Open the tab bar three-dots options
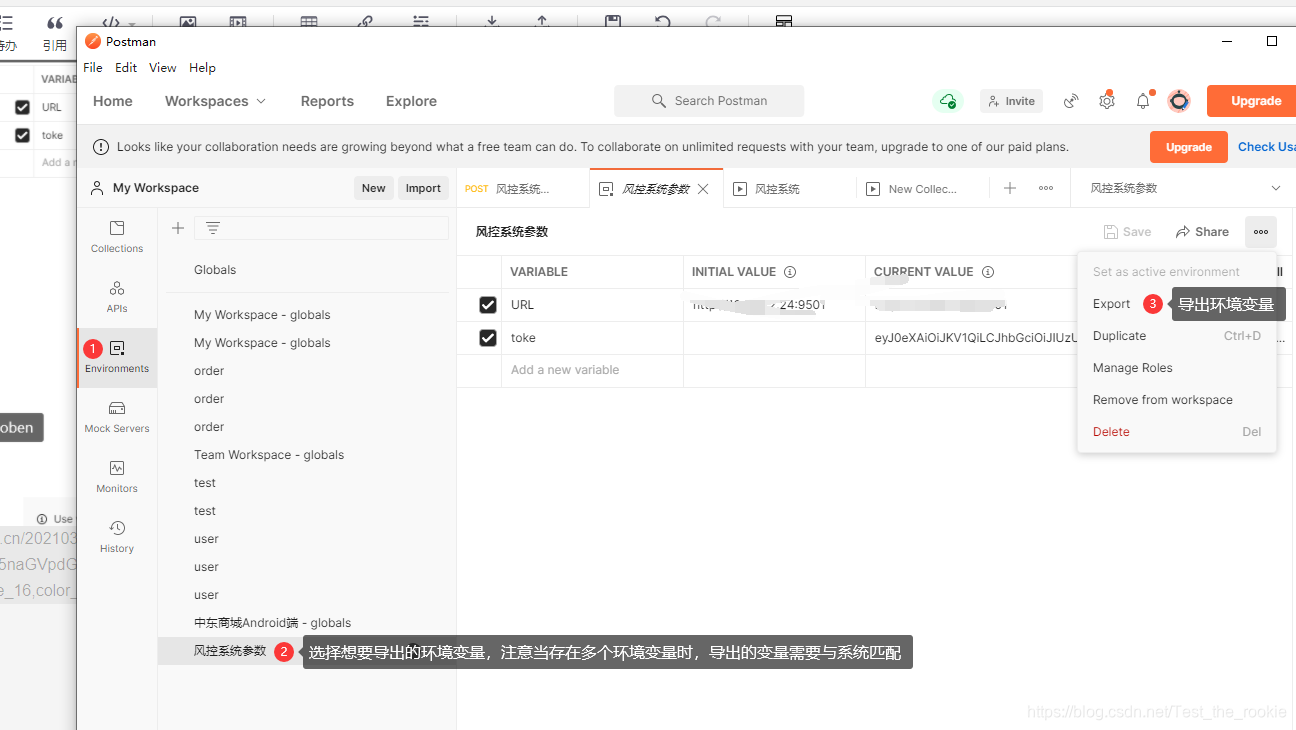The height and width of the screenshot is (730, 1296). tap(1046, 188)
